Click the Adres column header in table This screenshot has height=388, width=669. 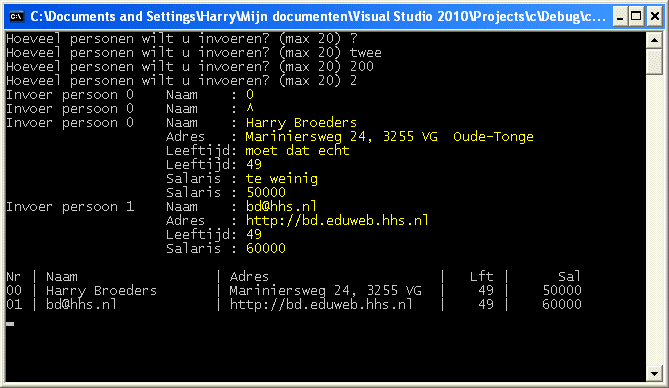(249, 277)
